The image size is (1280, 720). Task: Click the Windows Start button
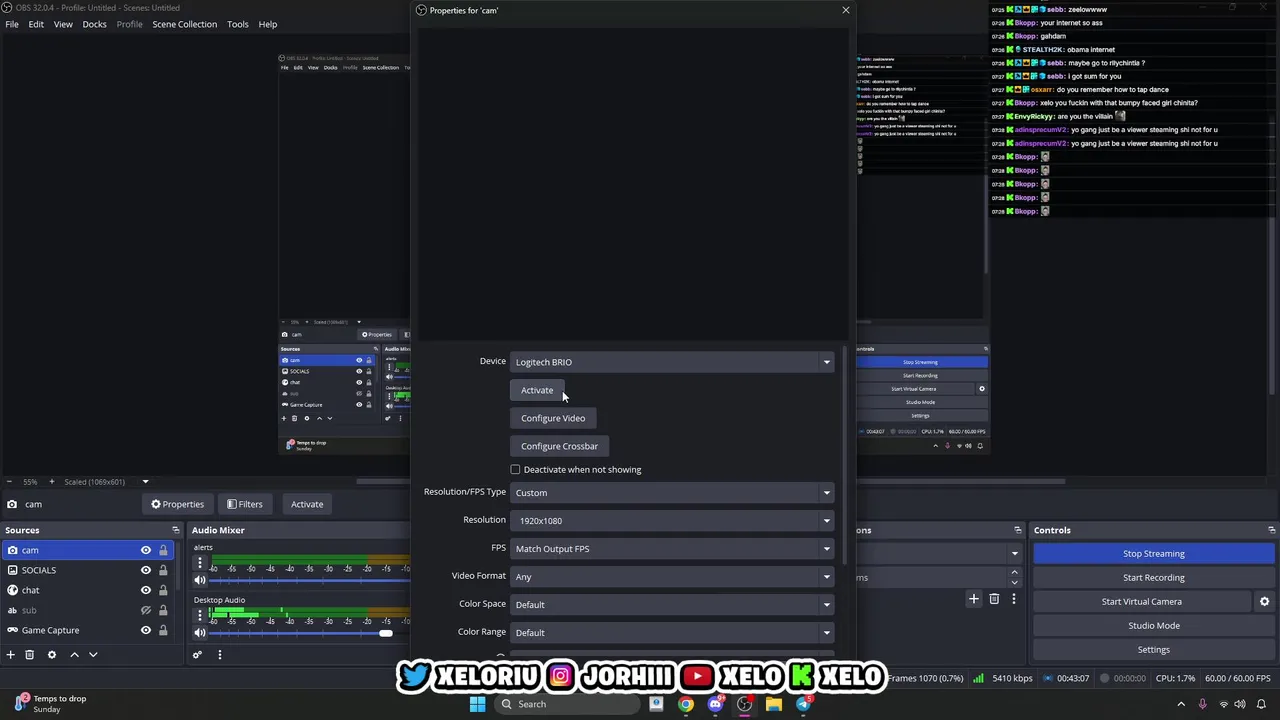click(x=477, y=704)
